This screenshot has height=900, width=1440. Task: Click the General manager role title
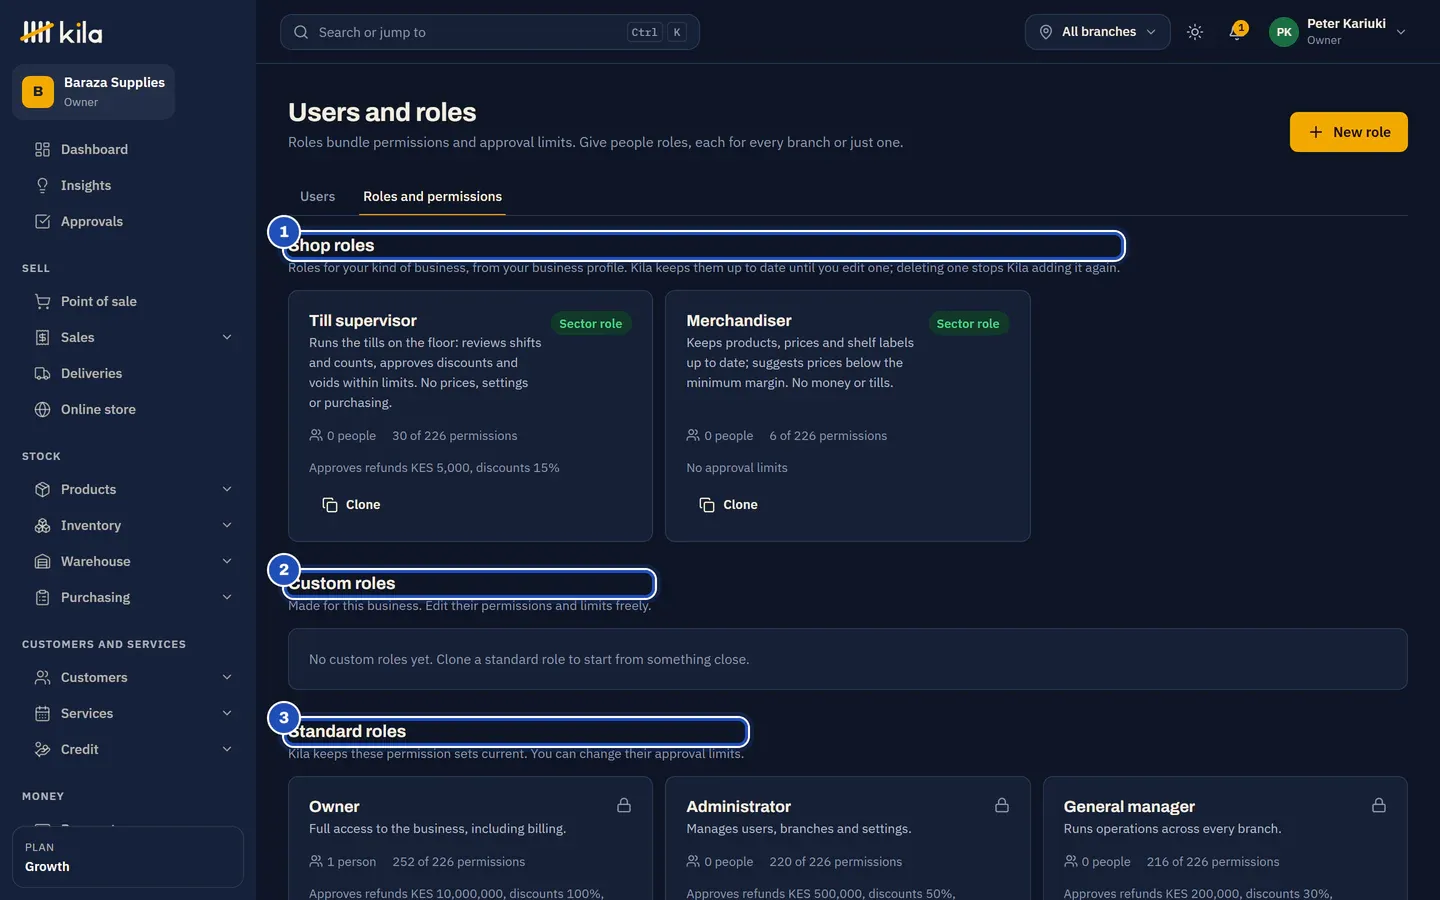tap(1129, 806)
